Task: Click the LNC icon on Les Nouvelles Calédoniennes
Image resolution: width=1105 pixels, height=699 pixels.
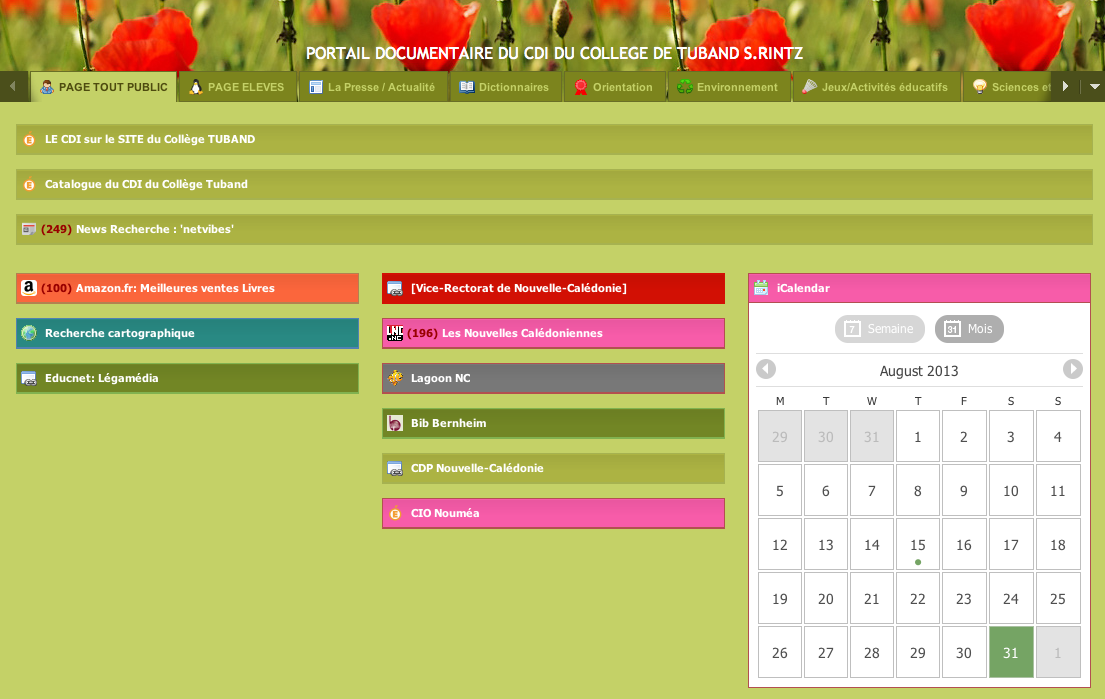Action: 395,333
